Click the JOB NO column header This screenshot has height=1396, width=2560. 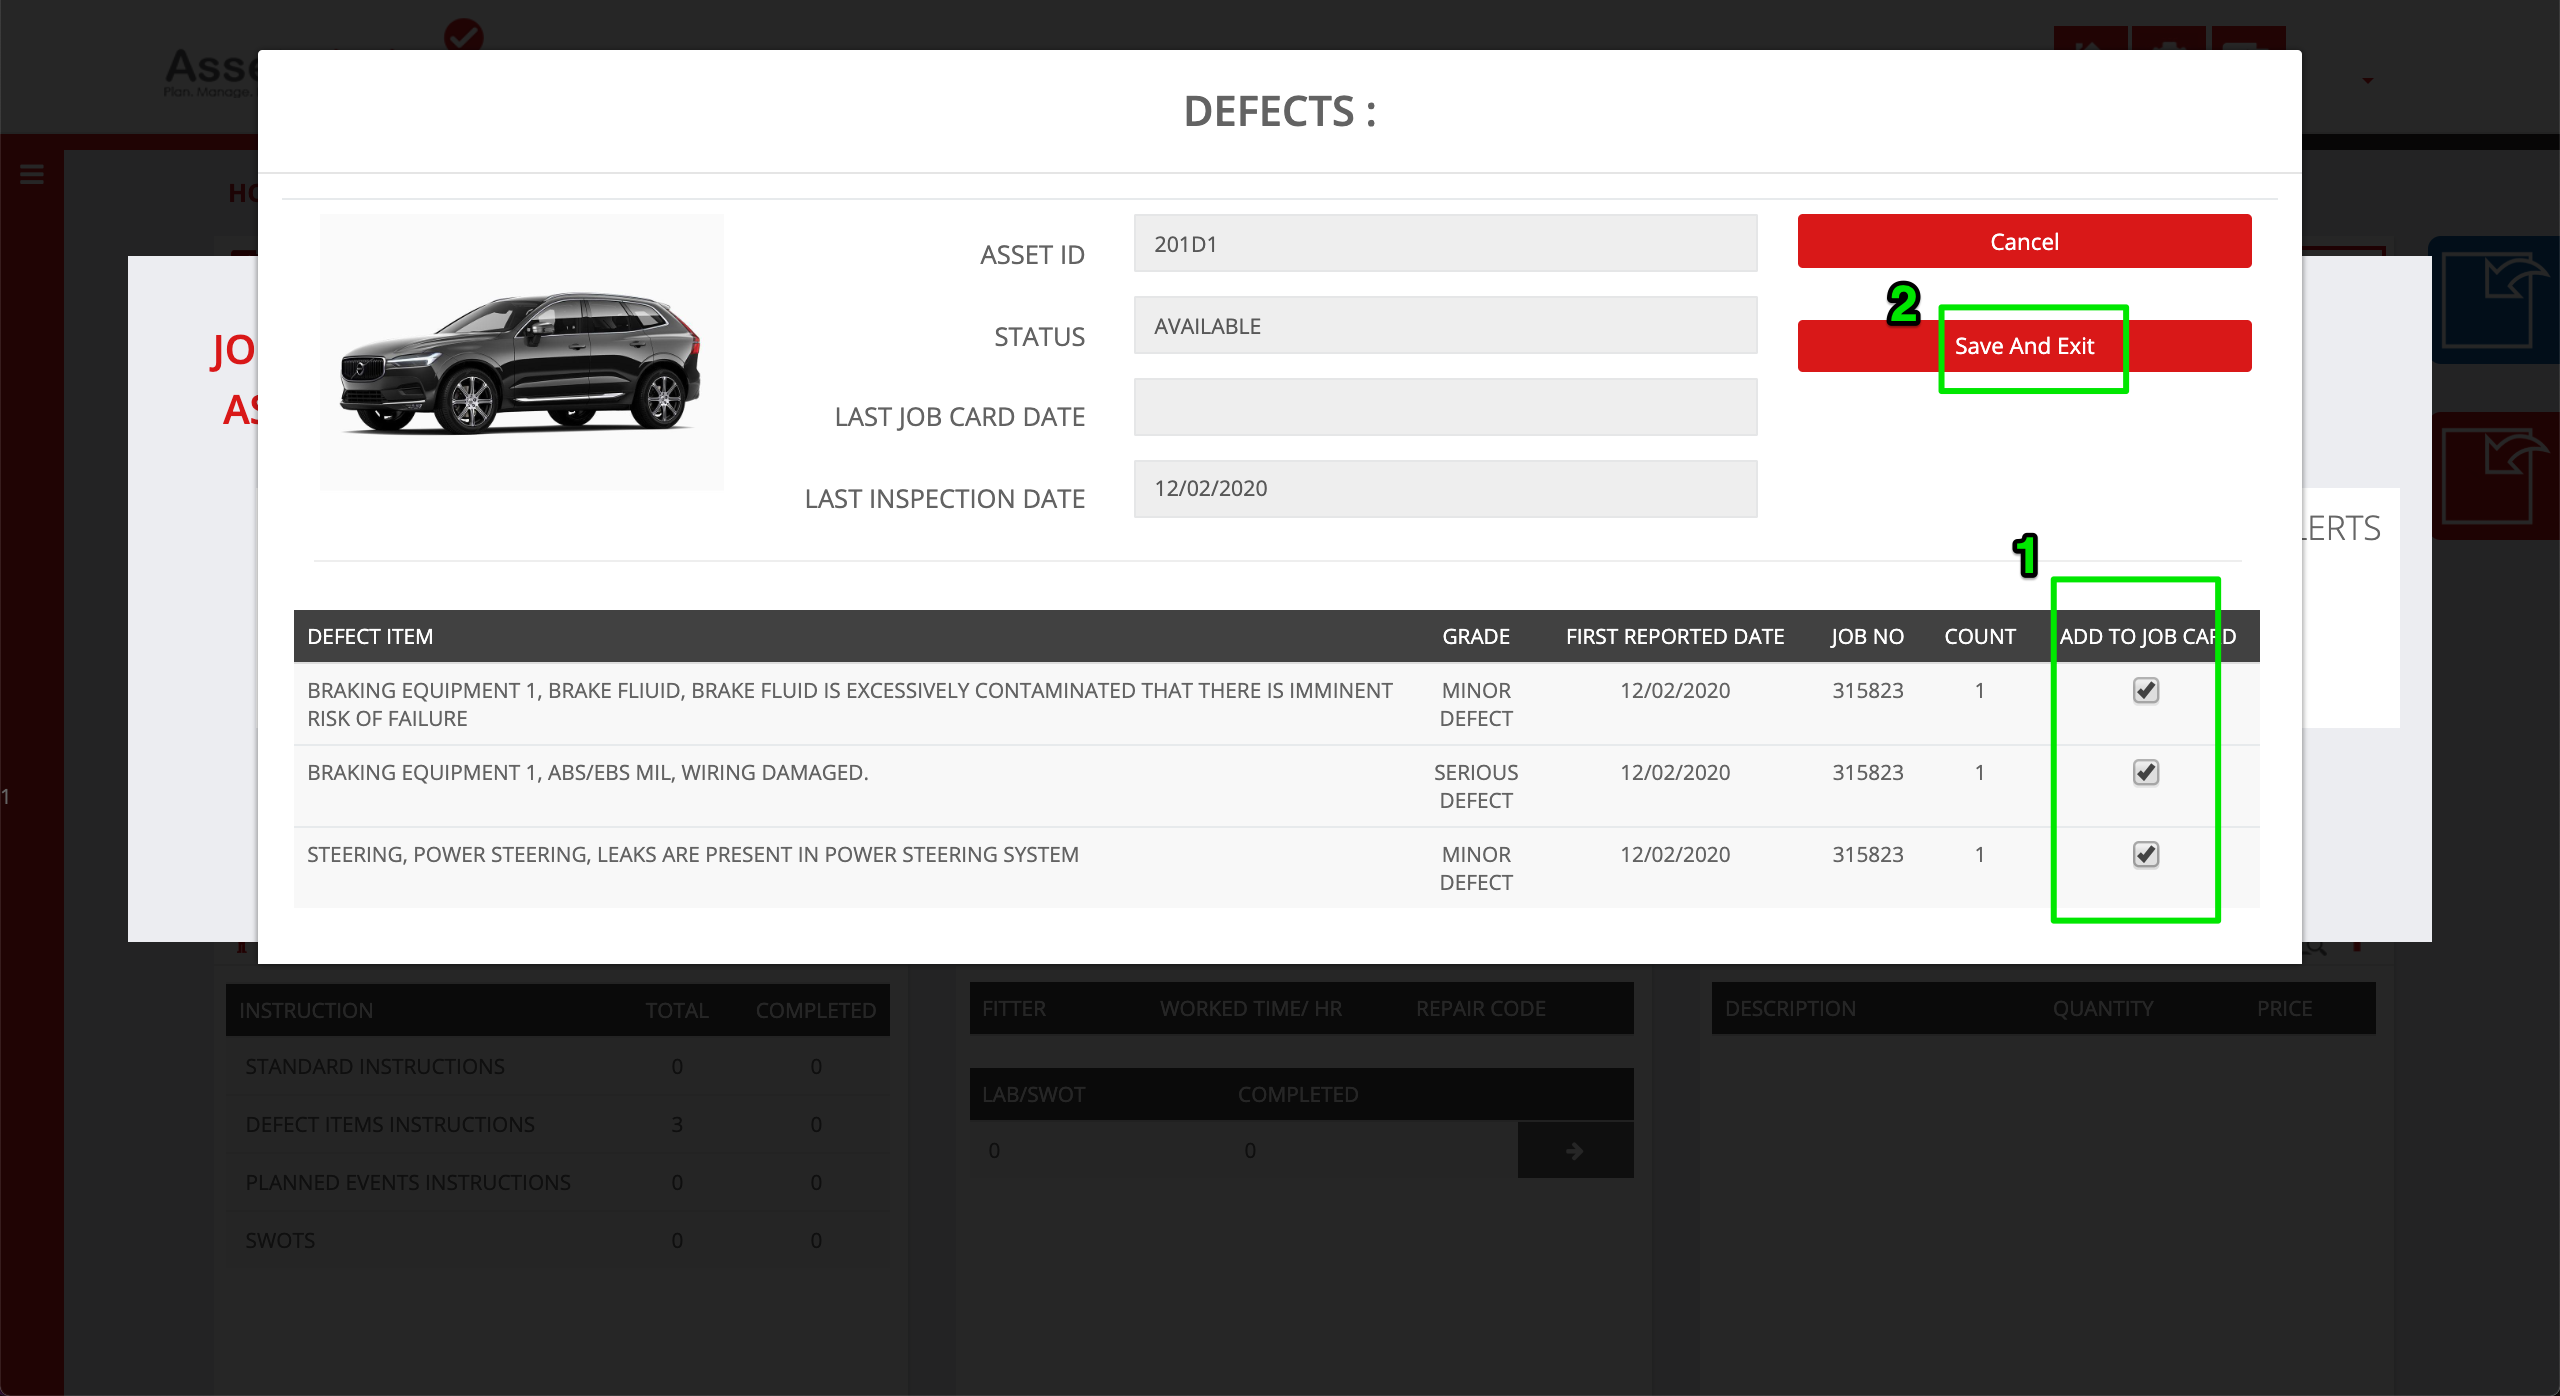pos(1867,636)
